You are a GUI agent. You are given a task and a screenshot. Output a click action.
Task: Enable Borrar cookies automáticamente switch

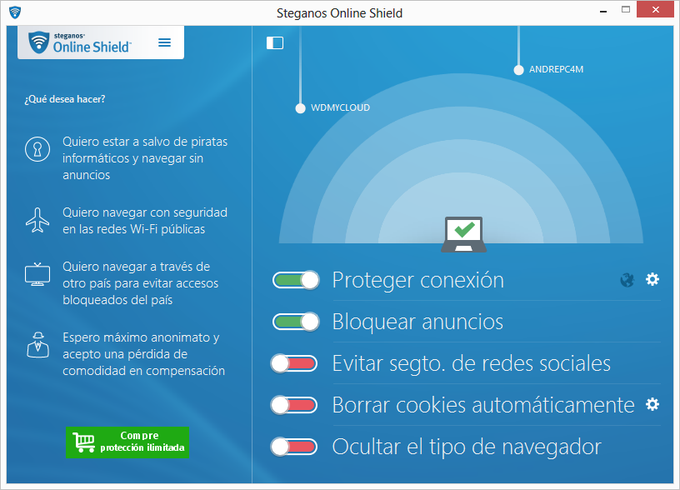294,405
